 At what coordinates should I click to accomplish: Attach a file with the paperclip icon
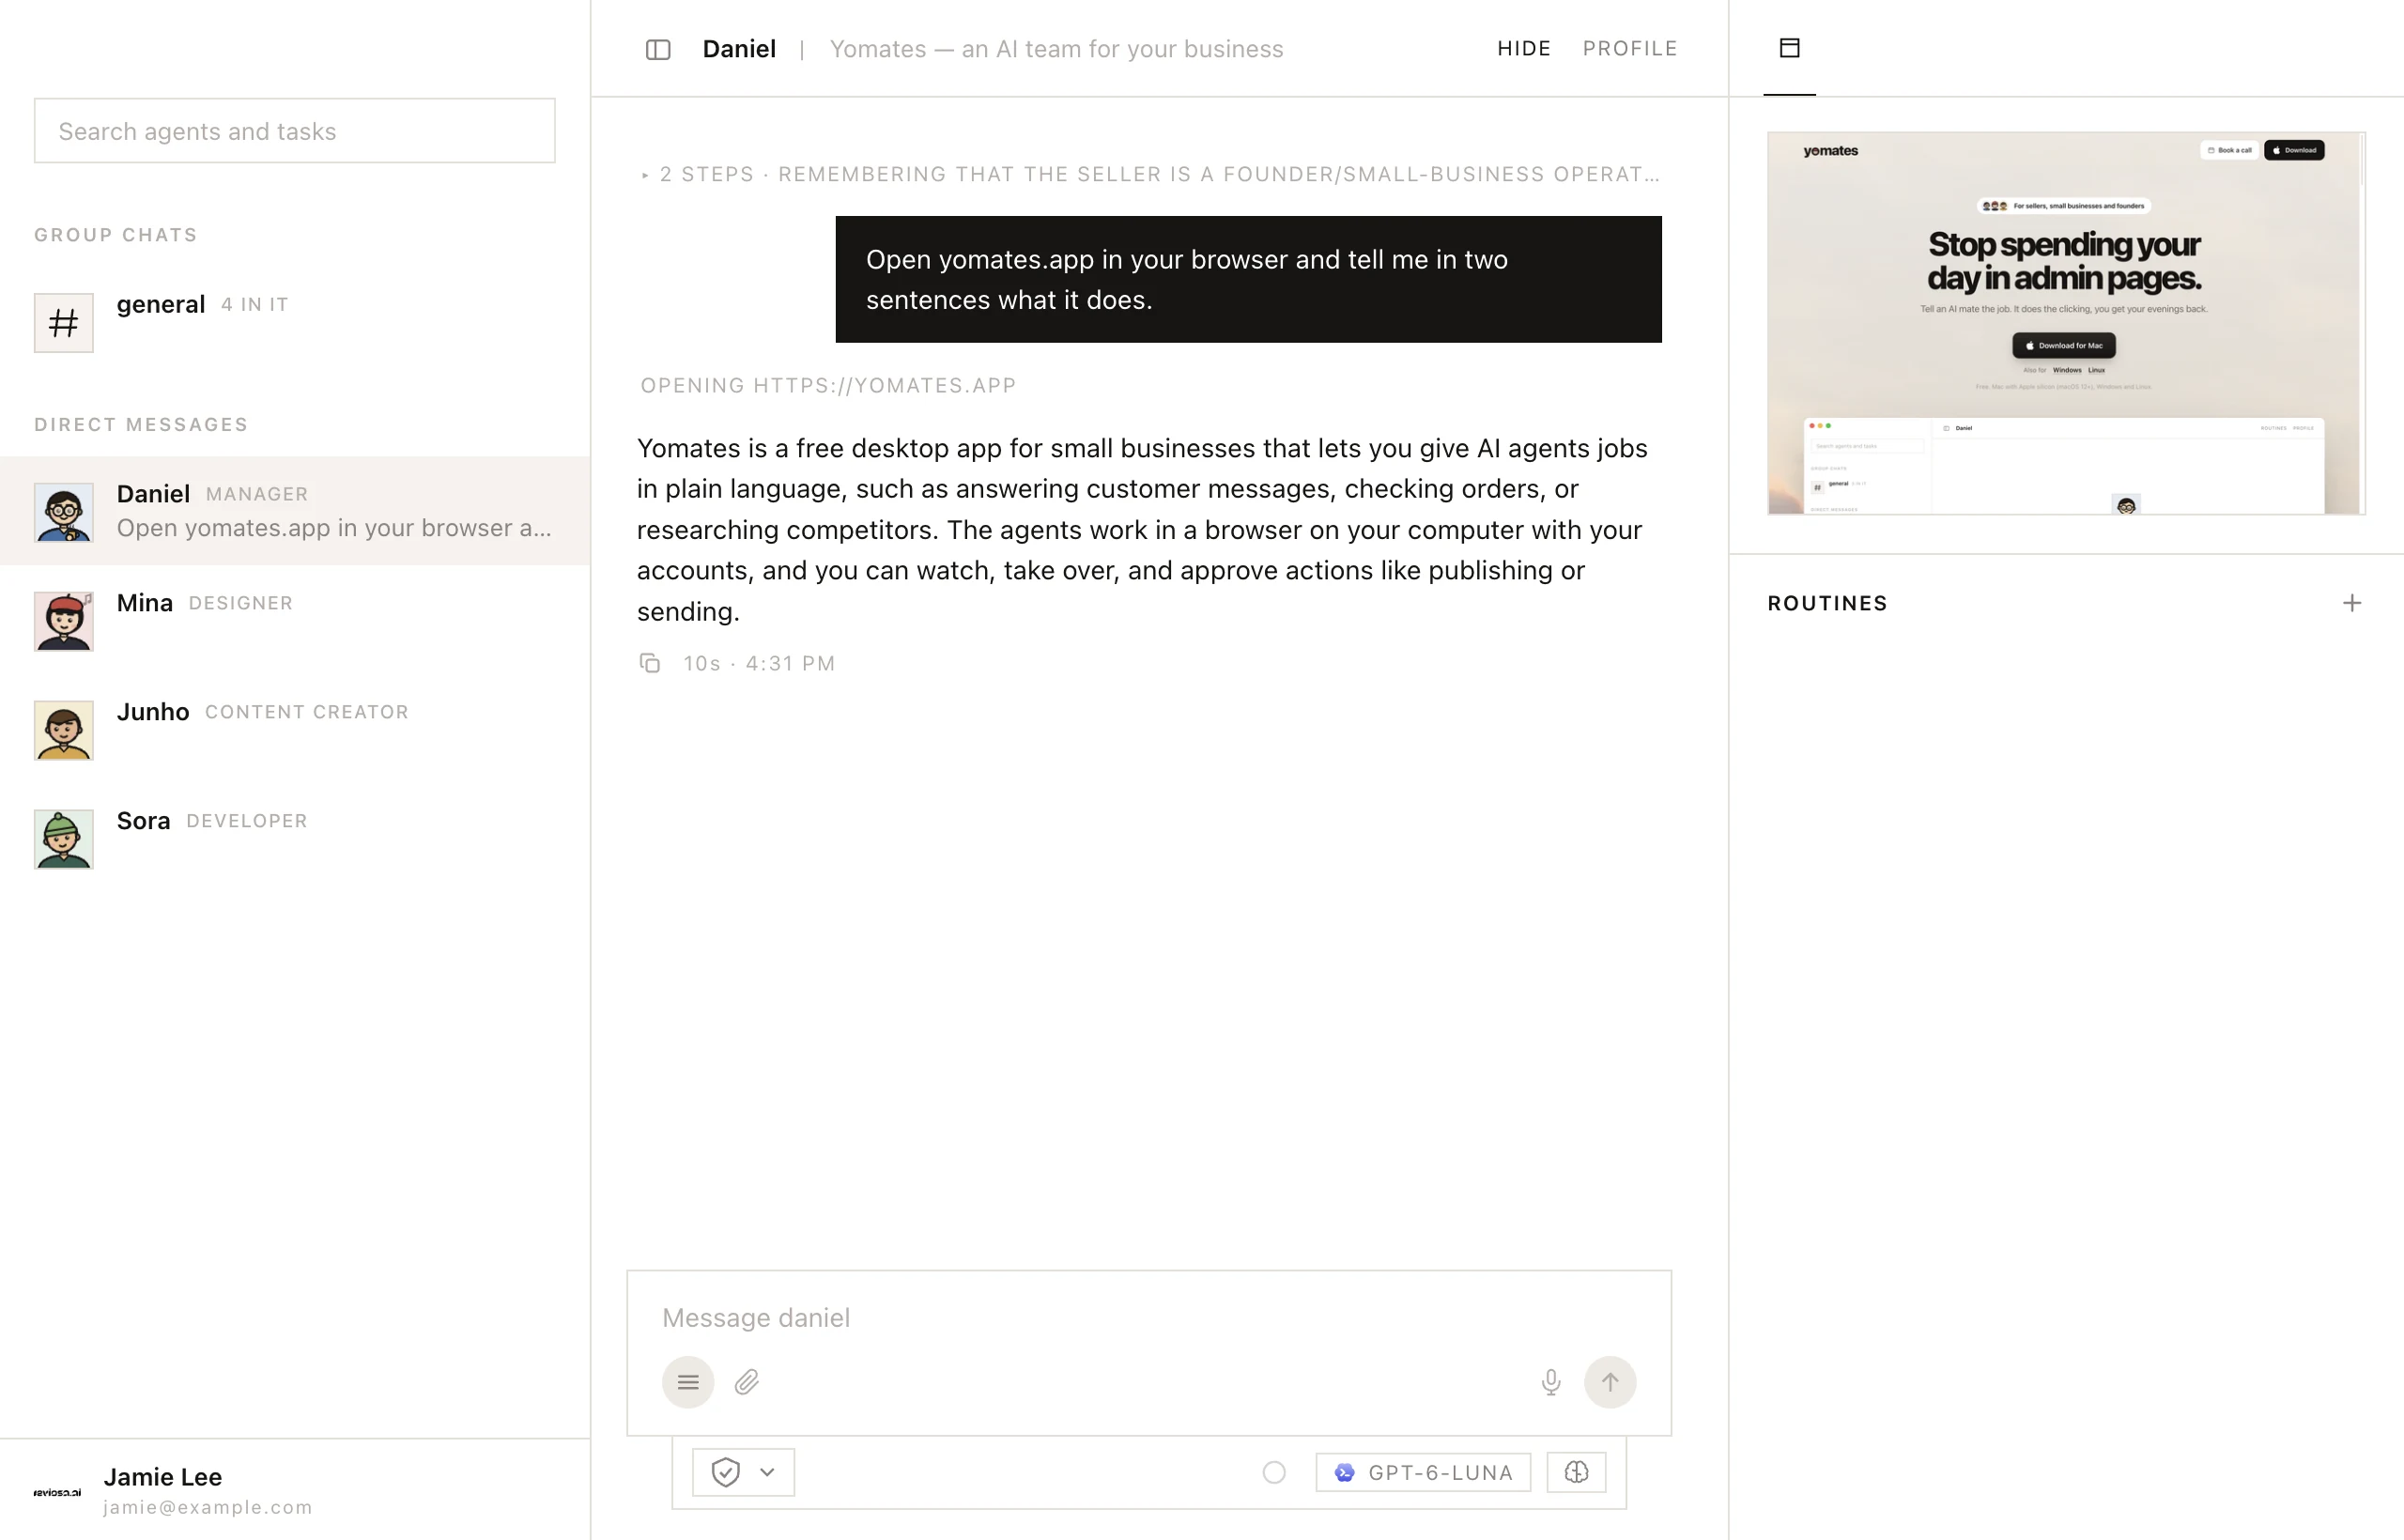pos(747,1382)
